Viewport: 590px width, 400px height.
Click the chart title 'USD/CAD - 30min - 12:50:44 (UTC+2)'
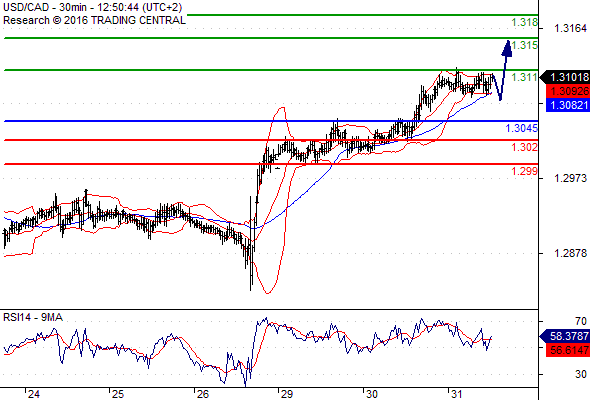coord(93,7)
